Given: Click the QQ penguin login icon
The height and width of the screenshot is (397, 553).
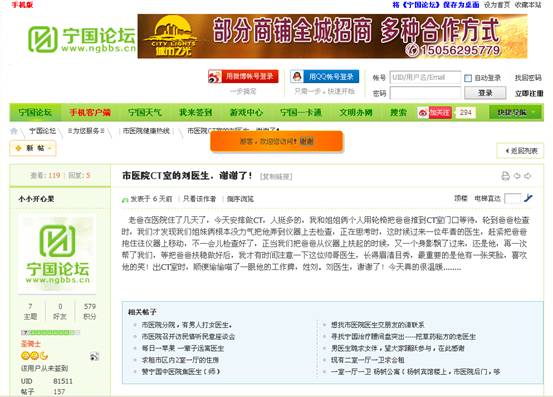Looking at the screenshot, I should (x=297, y=77).
